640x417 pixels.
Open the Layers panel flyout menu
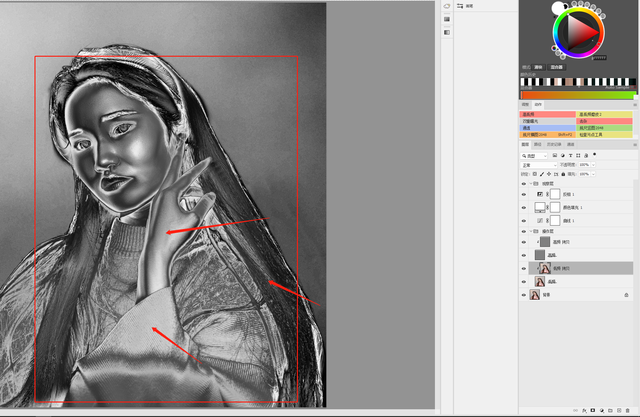coord(635,144)
